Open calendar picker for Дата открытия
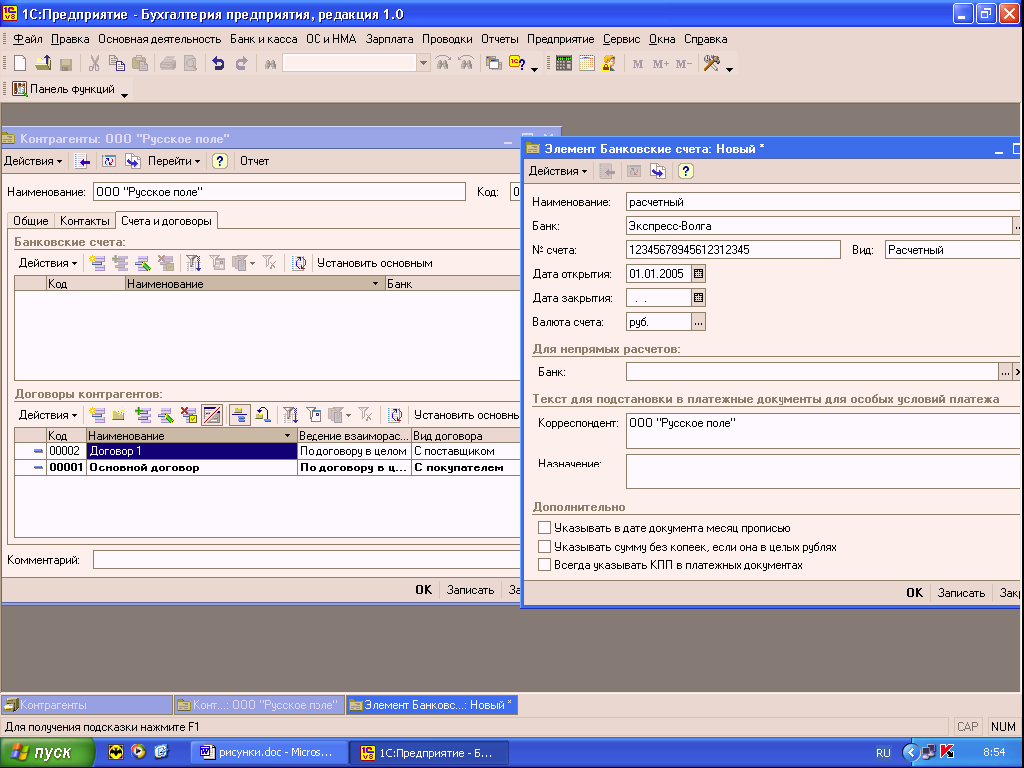Screen dimensions: 1024x768 [699, 273]
